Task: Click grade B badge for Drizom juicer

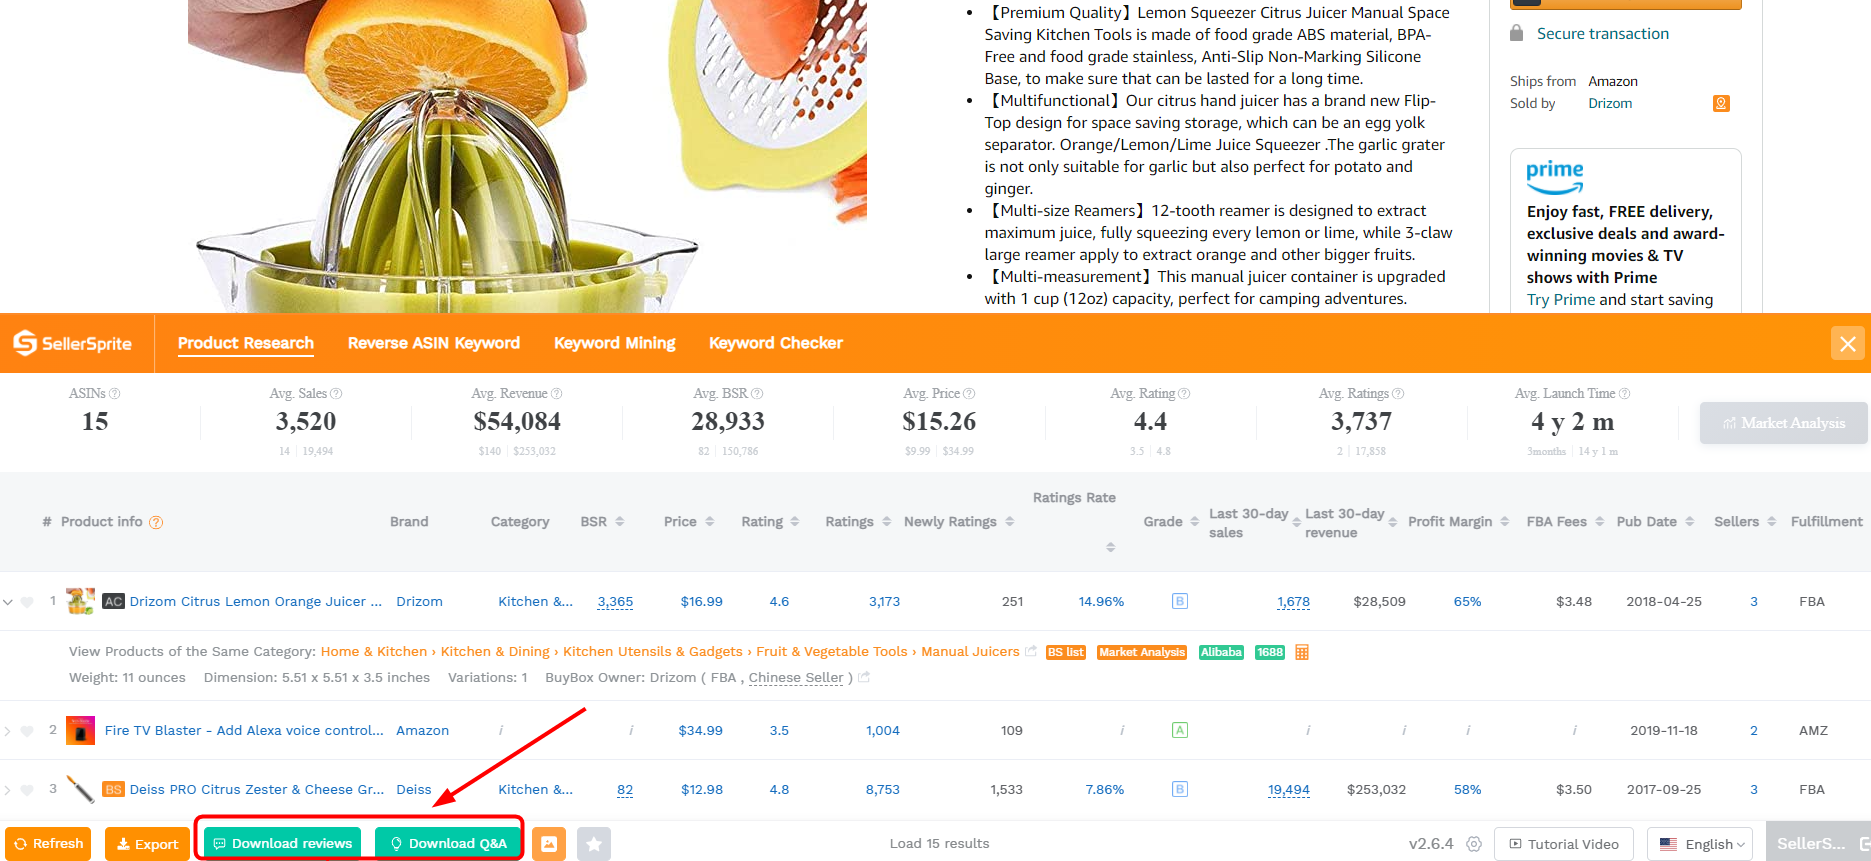Action: click(x=1180, y=601)
